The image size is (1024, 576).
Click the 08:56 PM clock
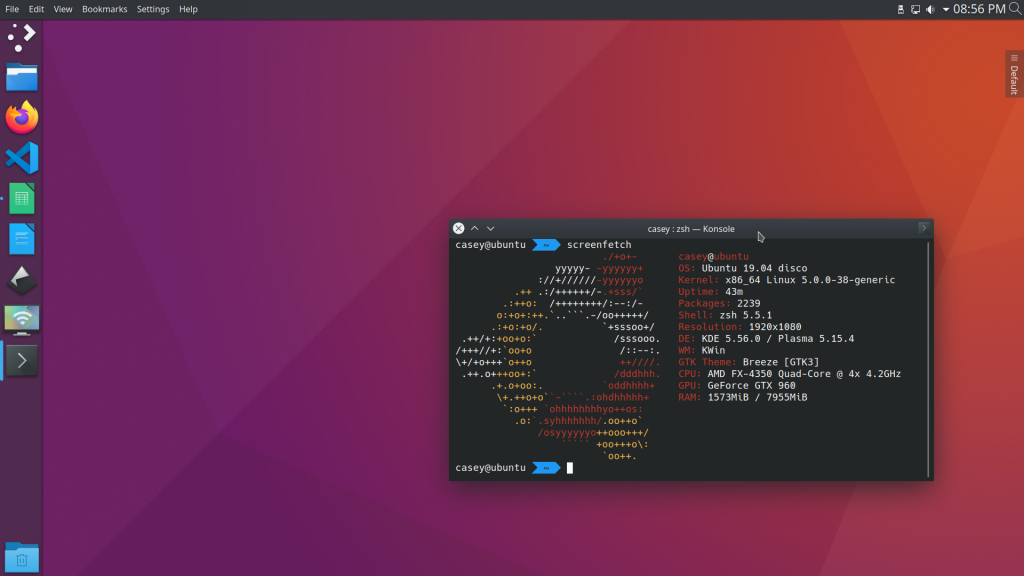coord(978,9)
